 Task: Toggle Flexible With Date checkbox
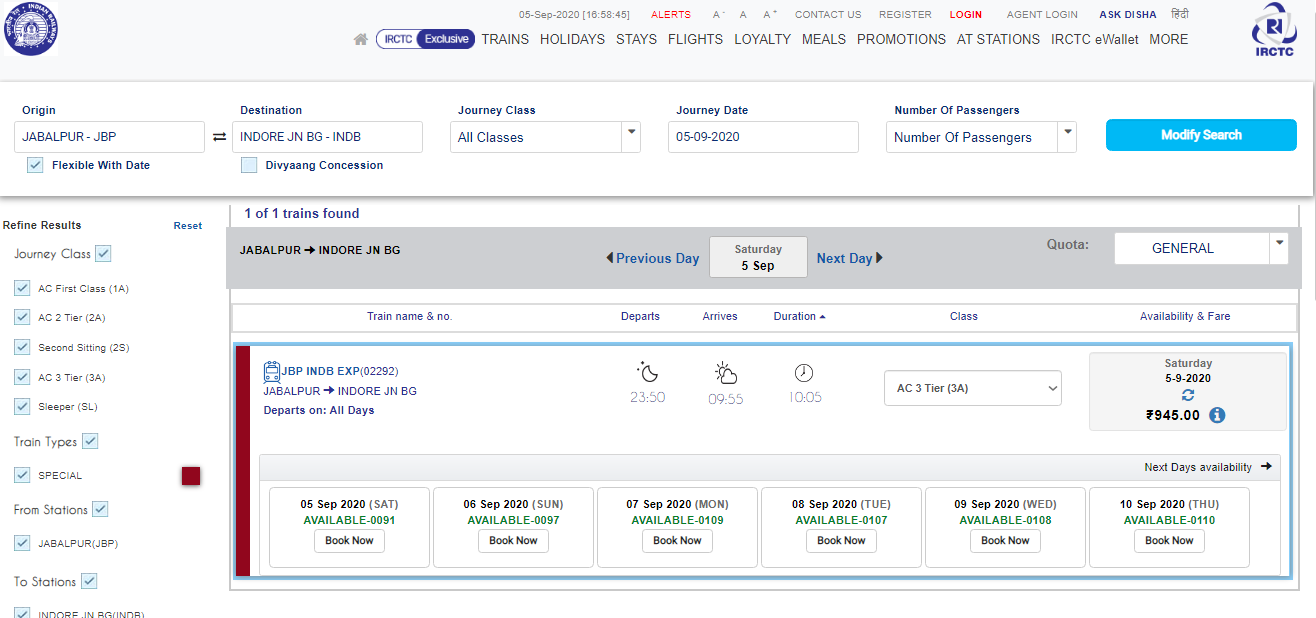pyautogui.click(x=35, y=165)
